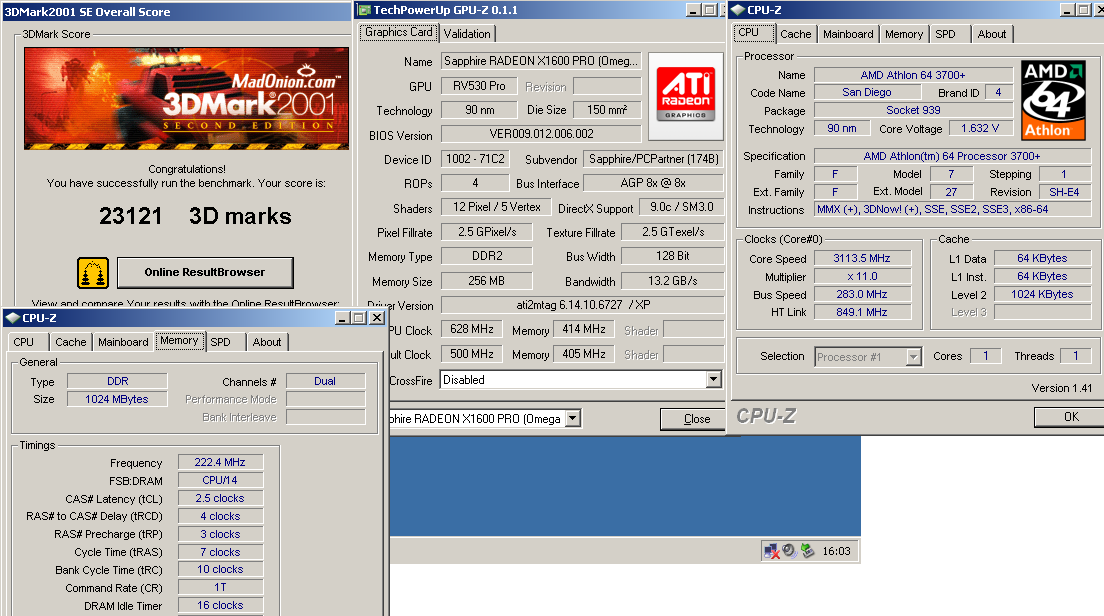Select CPU tab in right CPU-Z window

pyautogui.click(x=753, y=32)
